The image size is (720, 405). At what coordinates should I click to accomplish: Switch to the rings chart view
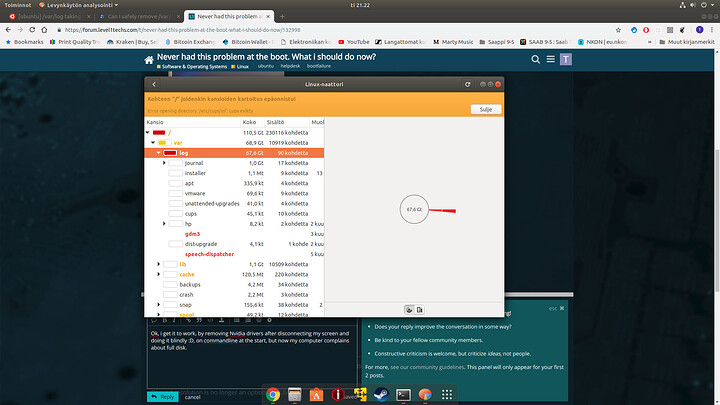pos(409,310)
